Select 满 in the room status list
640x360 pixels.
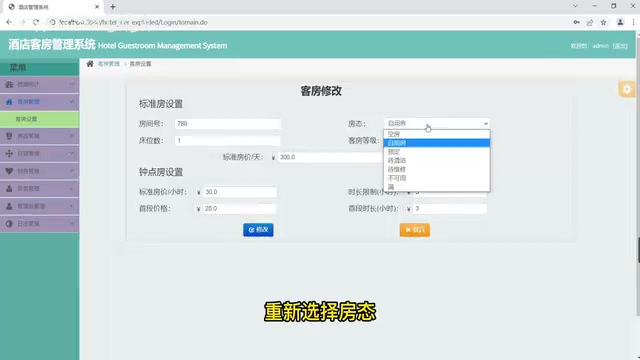[436, 187]
